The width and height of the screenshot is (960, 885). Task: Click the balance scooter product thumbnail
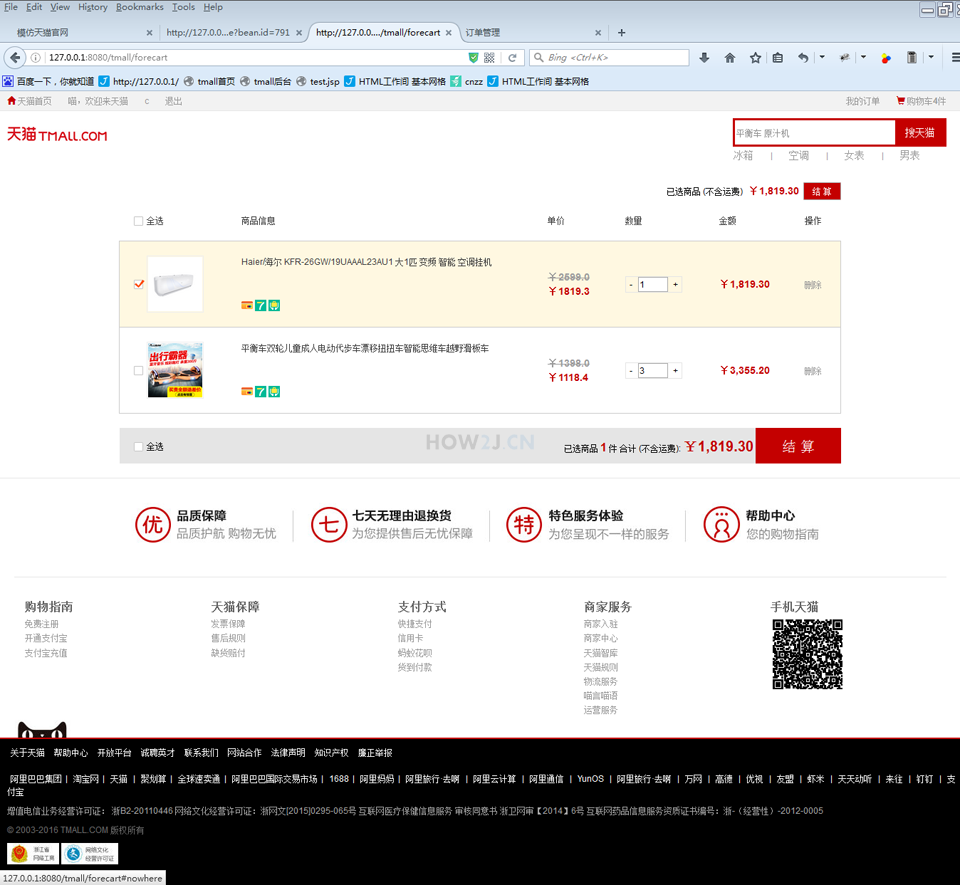(175, 370)
